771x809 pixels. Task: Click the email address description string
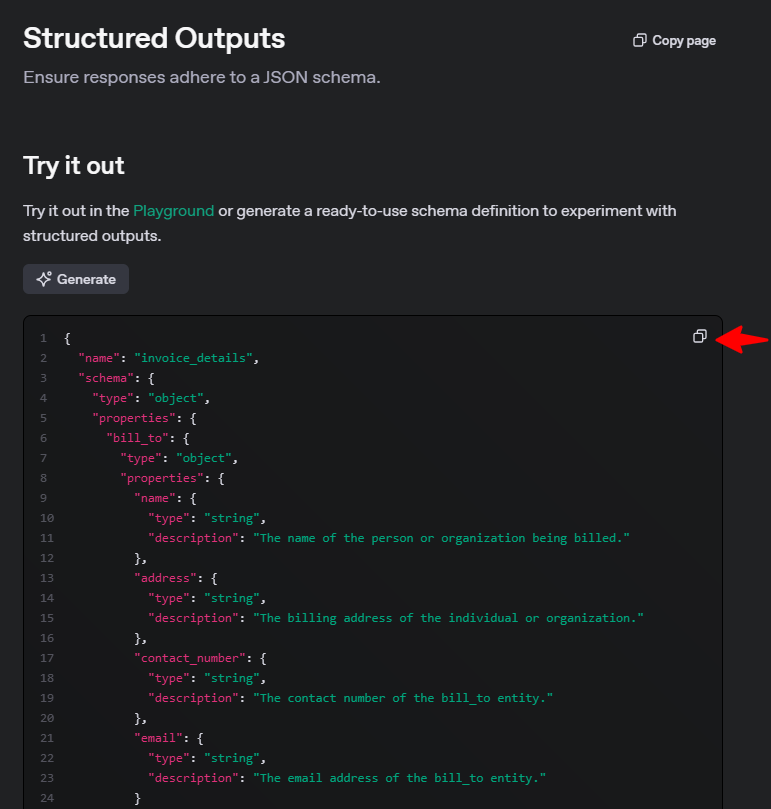399,778
